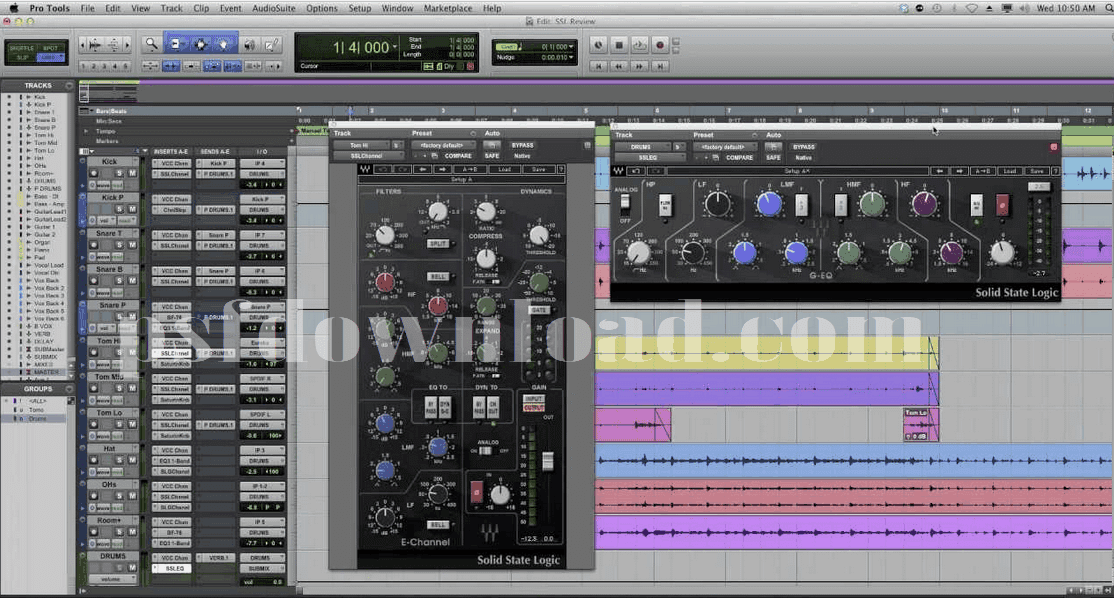Click Return to Zero transport button
This screenshot has width=1114, height=598.
coord(598,66)
